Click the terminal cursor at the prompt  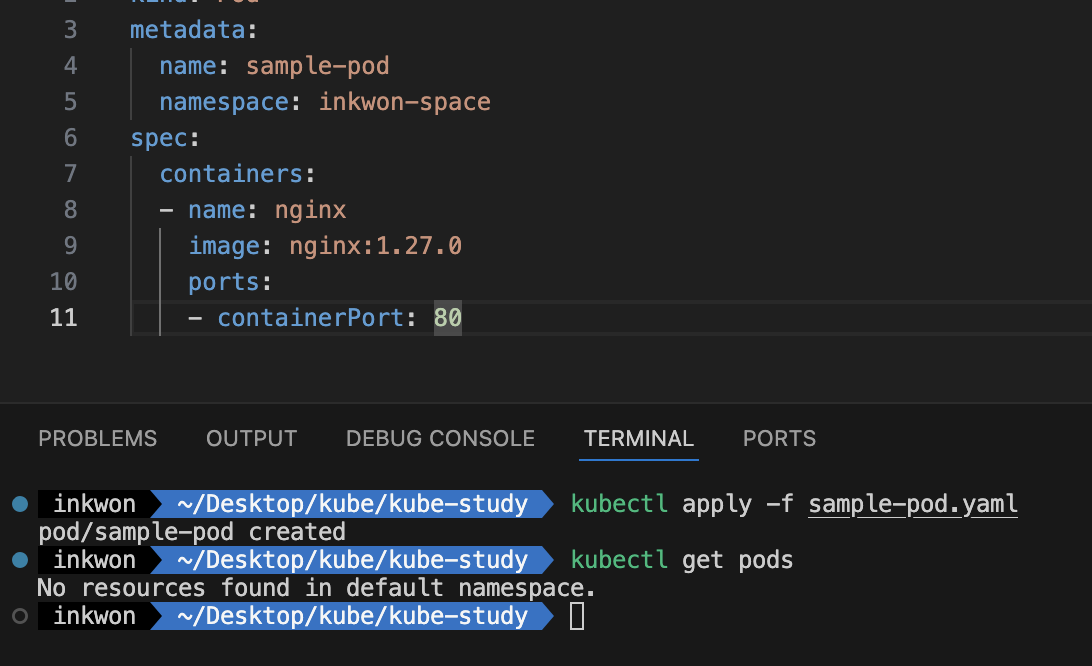click(577, 616)
